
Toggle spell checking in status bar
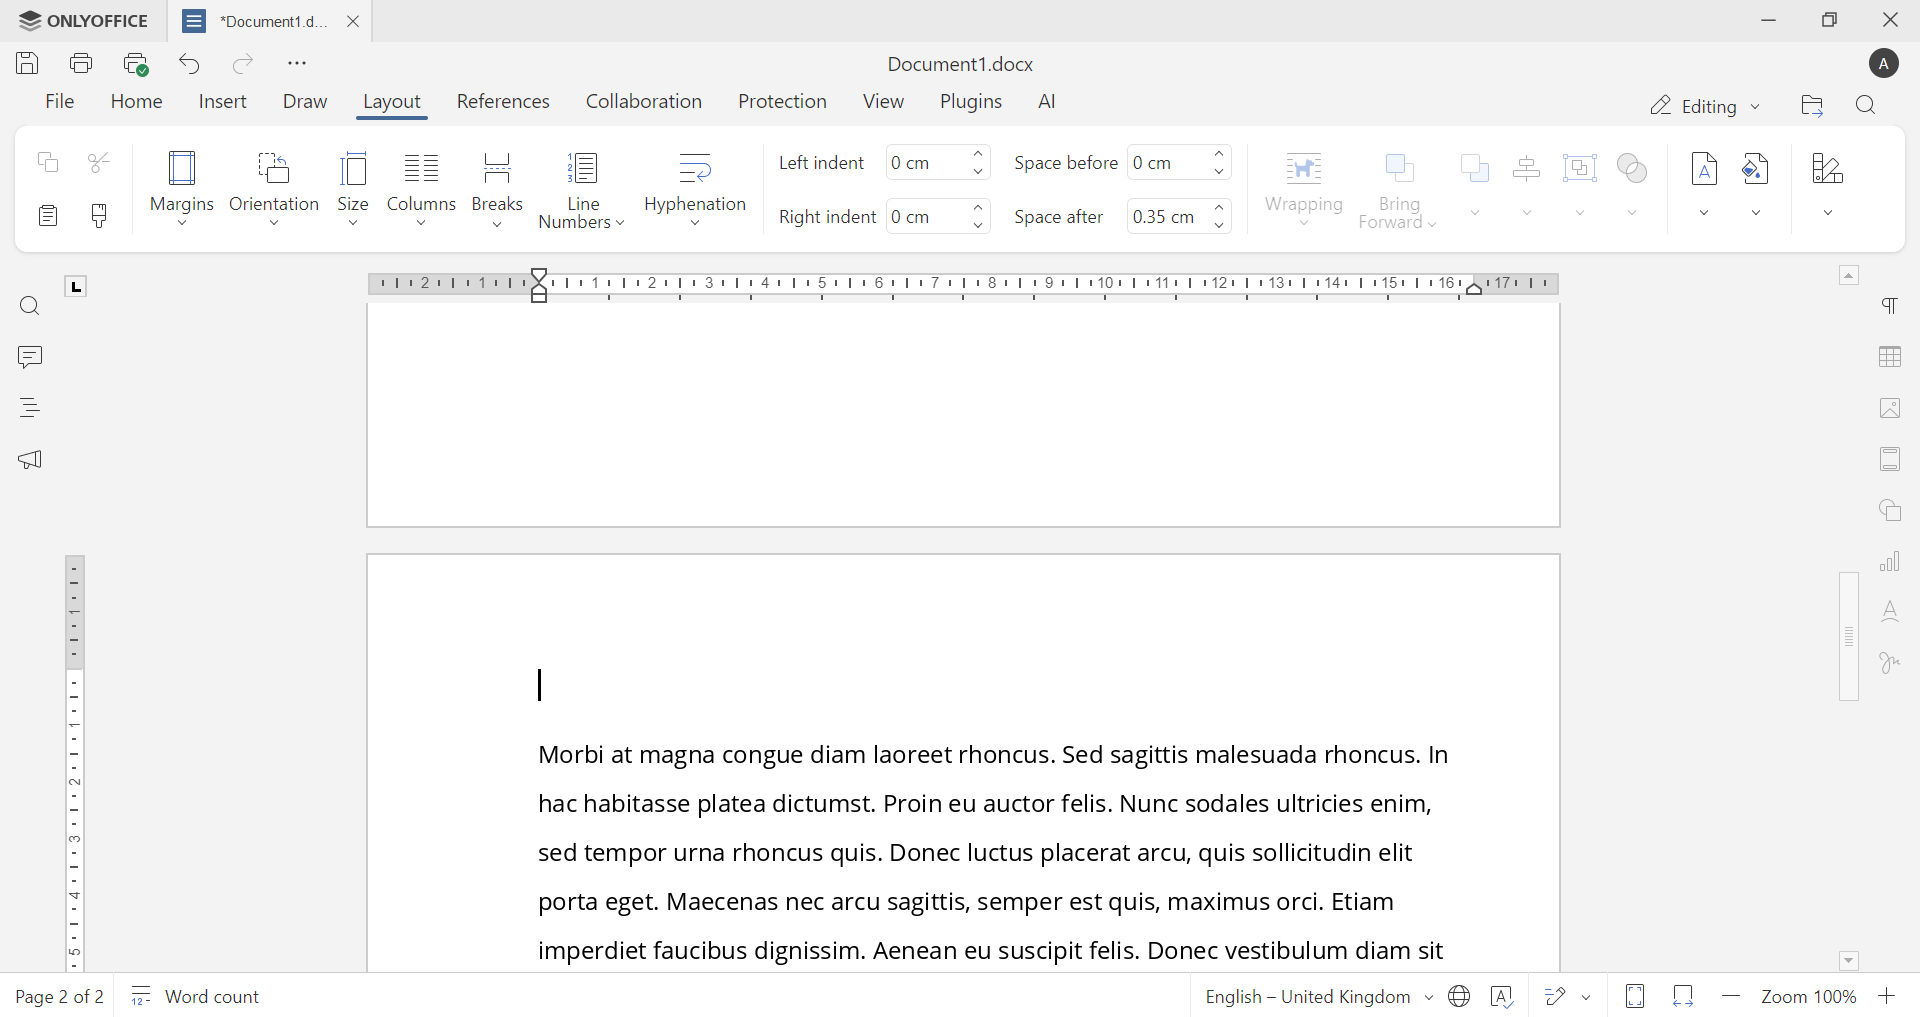pos(1503,996)
